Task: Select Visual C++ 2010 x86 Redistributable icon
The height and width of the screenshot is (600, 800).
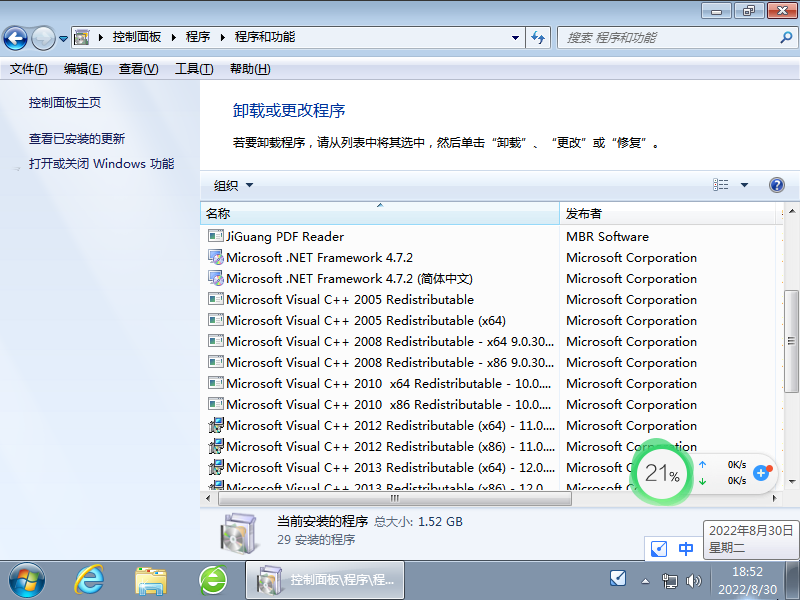Action: tap(216, 404)
